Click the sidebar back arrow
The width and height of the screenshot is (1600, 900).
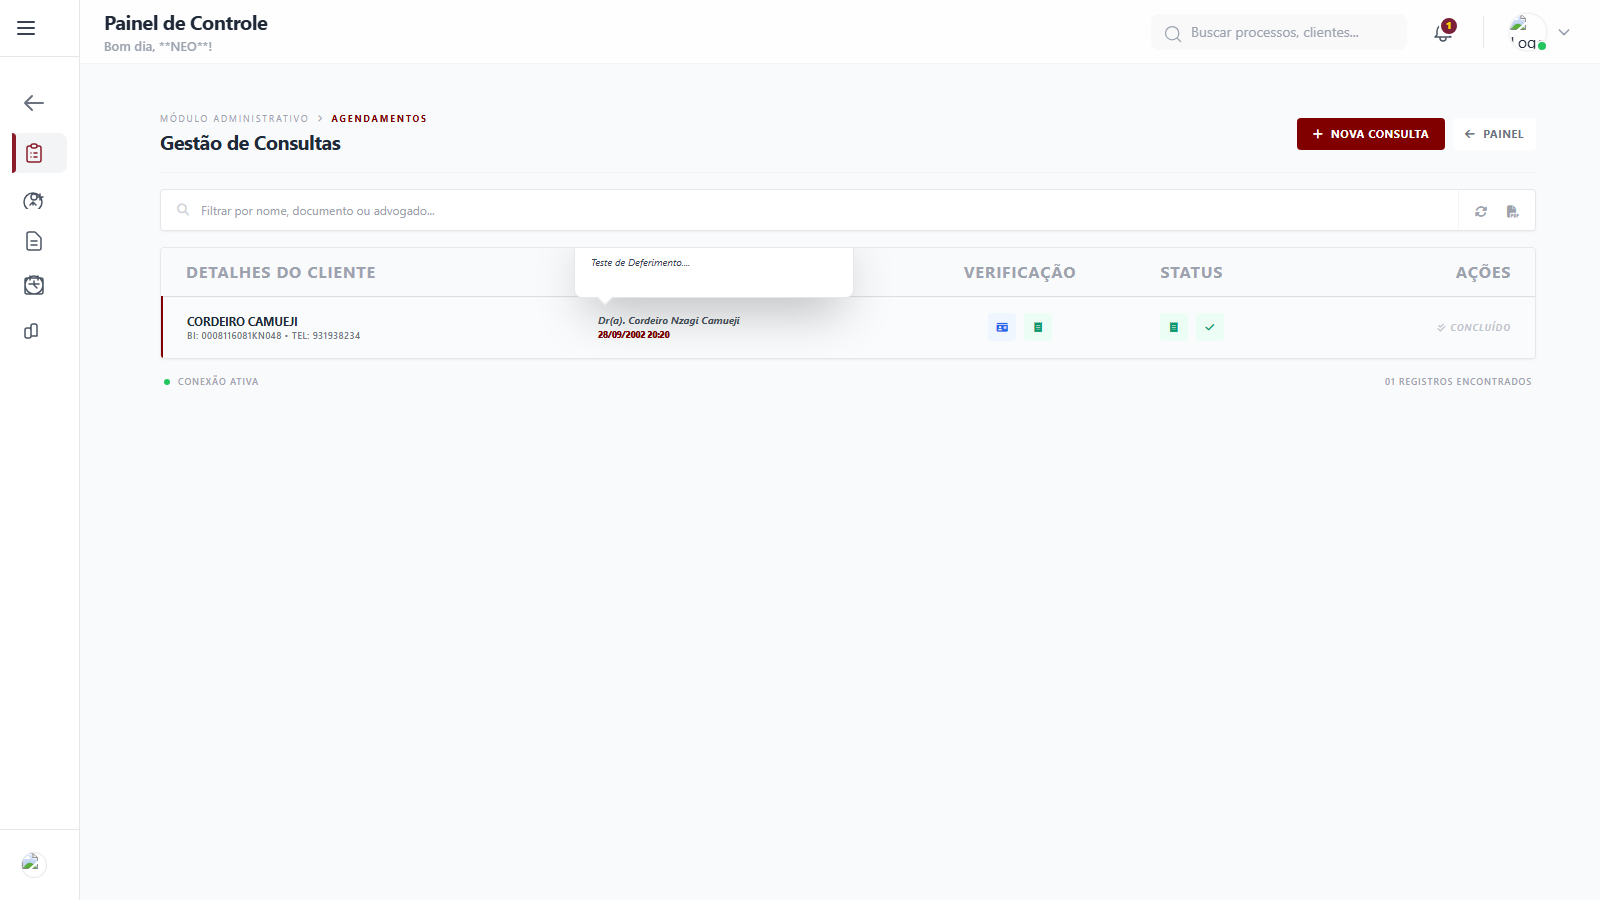click(x=34, y=103)
